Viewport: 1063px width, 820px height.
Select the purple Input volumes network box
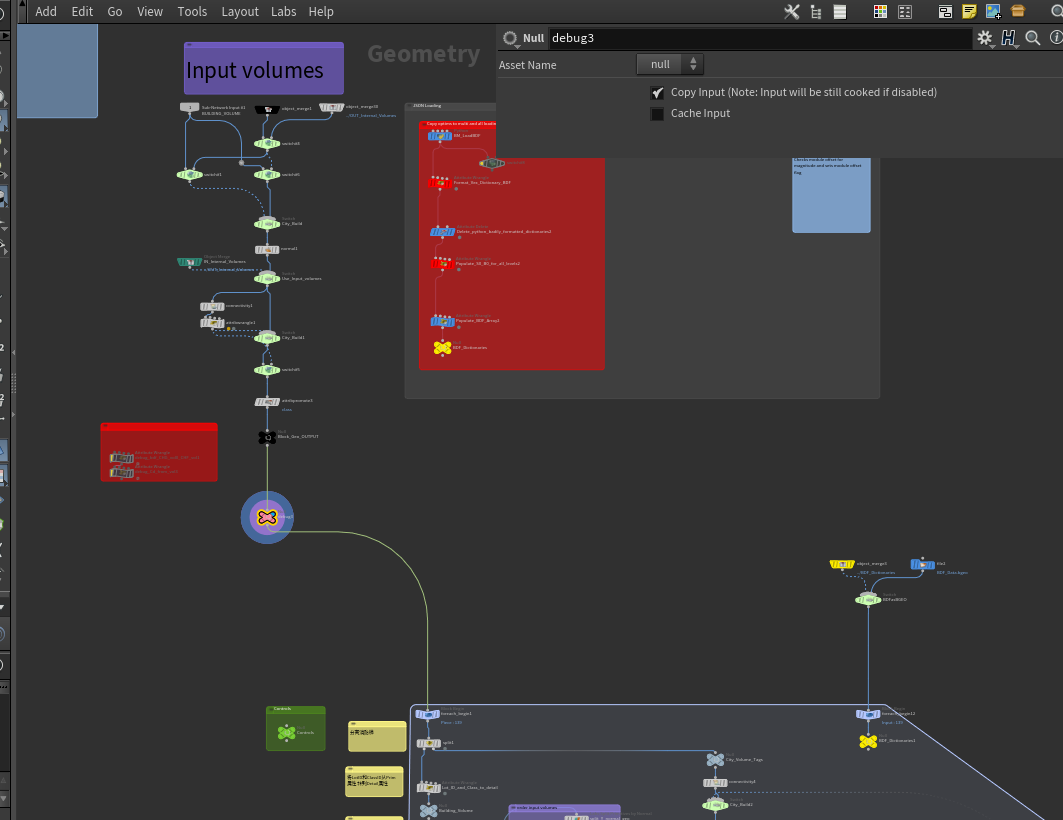(263, 69)
